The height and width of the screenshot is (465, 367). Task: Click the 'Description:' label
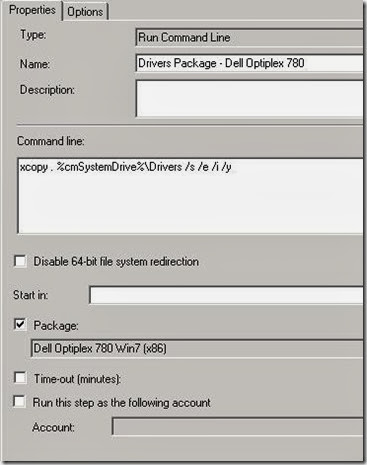pyautogui.click(x=47, y=90)
